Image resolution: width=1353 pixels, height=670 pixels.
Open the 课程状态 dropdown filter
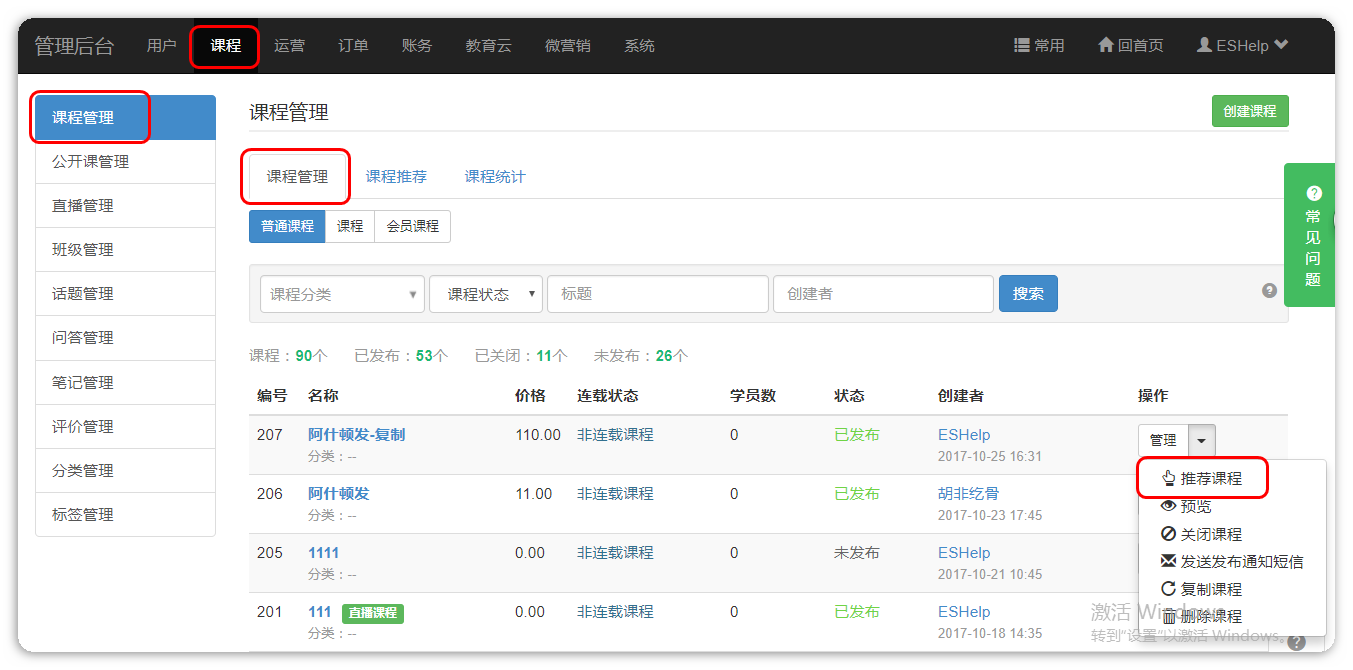(486, 294)
